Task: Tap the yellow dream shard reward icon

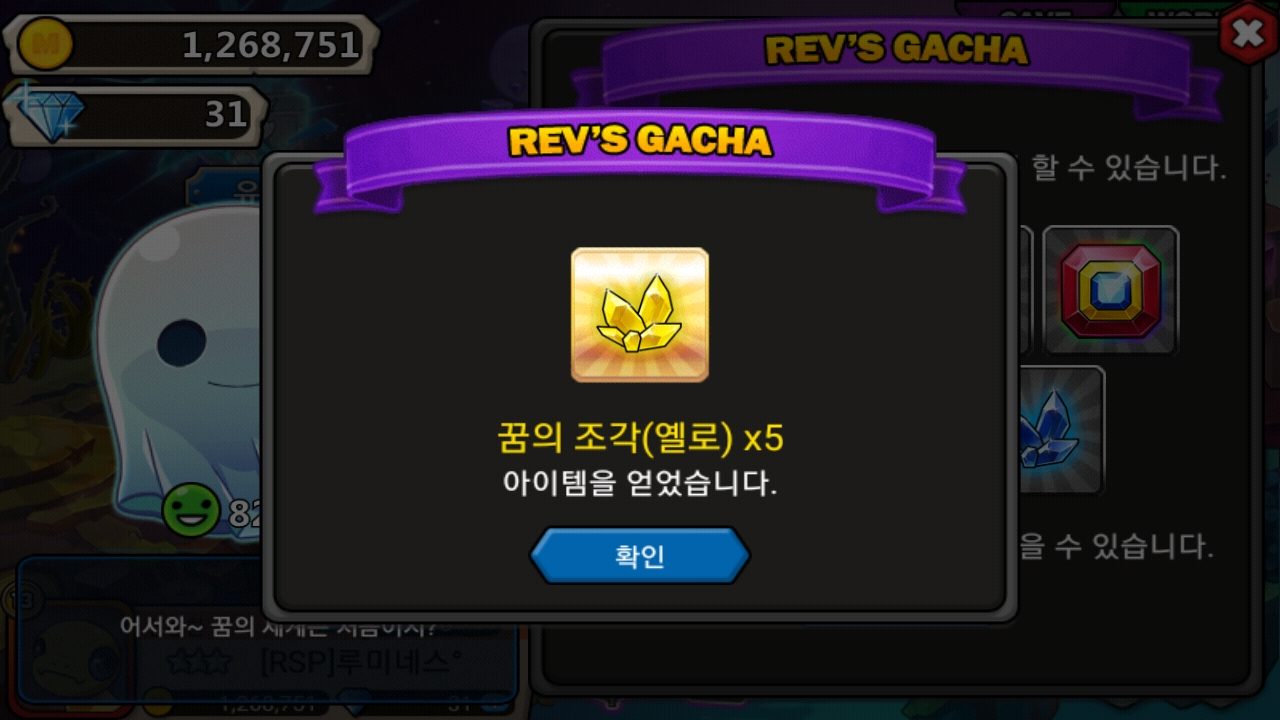Action: click(640, 314)
